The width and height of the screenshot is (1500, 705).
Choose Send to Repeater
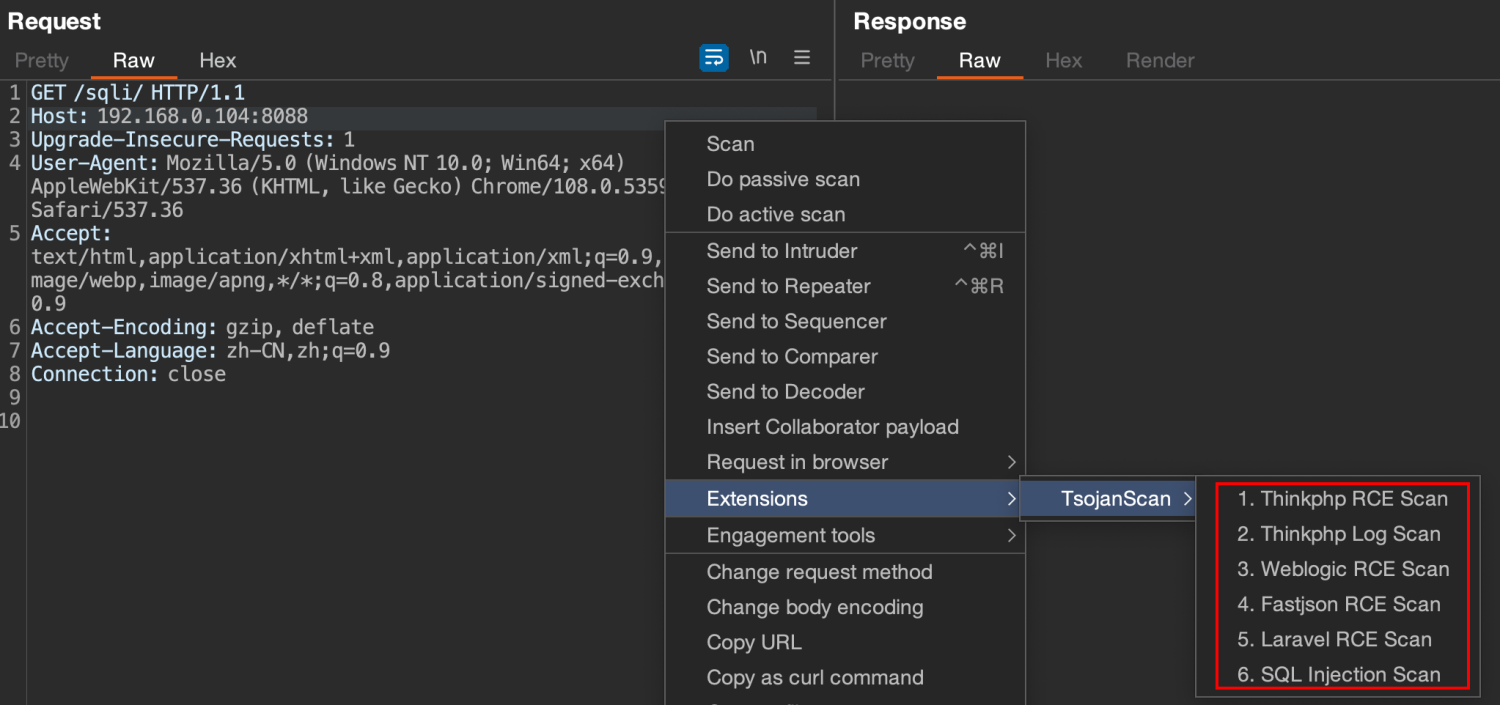tap(788, 287)
